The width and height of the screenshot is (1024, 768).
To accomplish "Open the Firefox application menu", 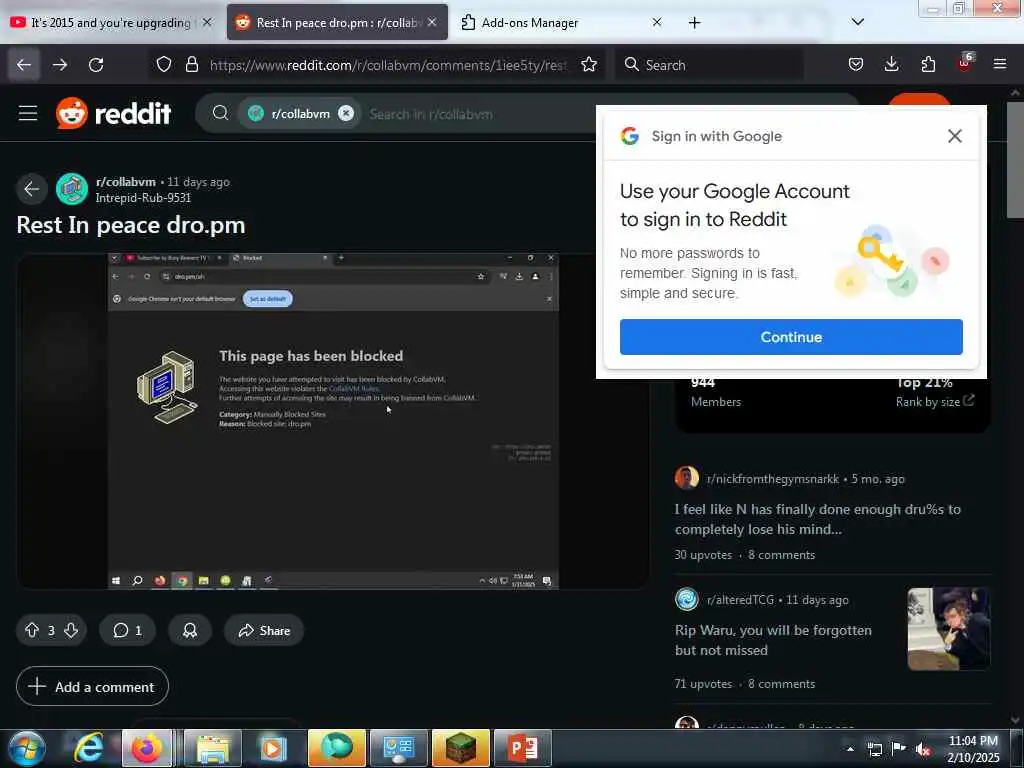I will click(x=1000, y=64).
